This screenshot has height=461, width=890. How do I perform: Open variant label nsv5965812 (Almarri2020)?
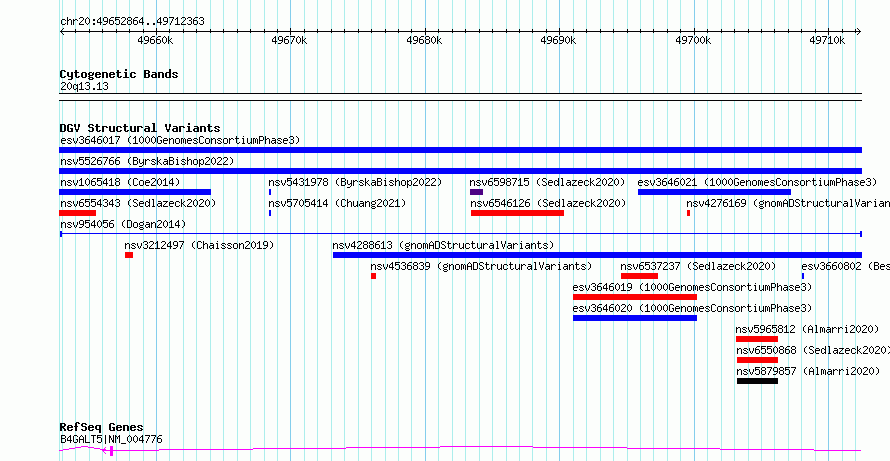(807, 329)
